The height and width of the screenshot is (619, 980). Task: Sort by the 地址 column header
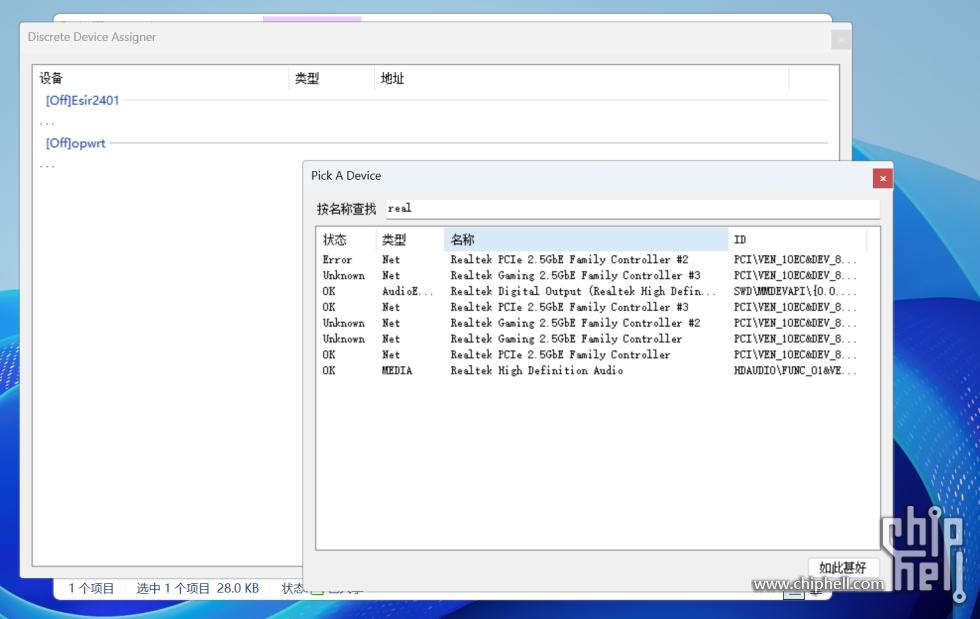(x=581, y=78)
